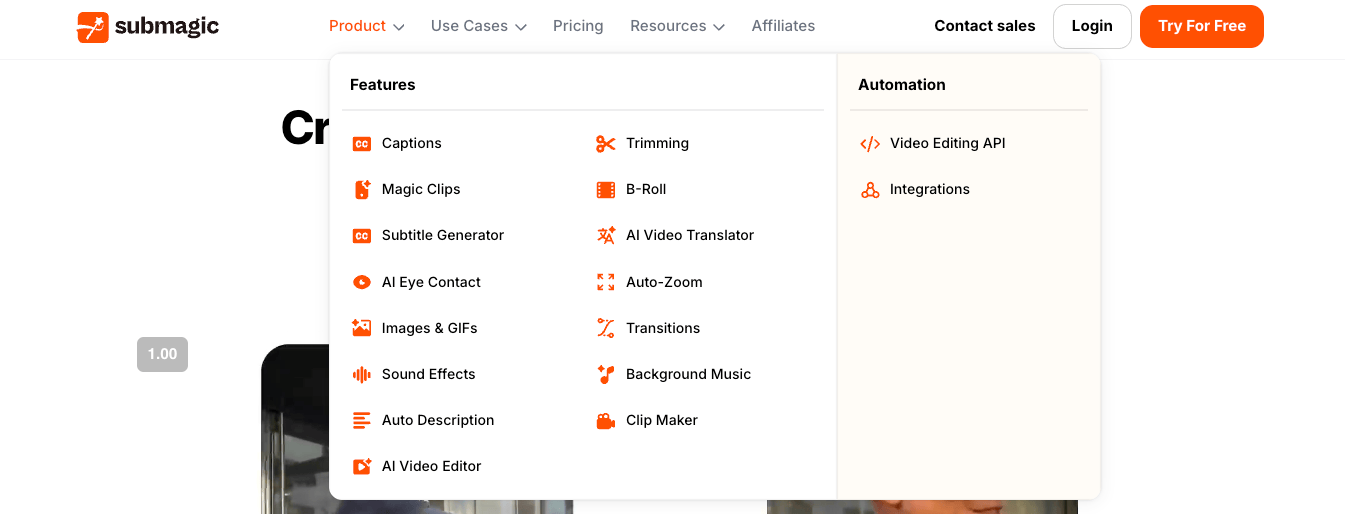Viewport: 1345px width, 514px height.
Task: Open the Pricing page
Action: click(x=578, y=26)
